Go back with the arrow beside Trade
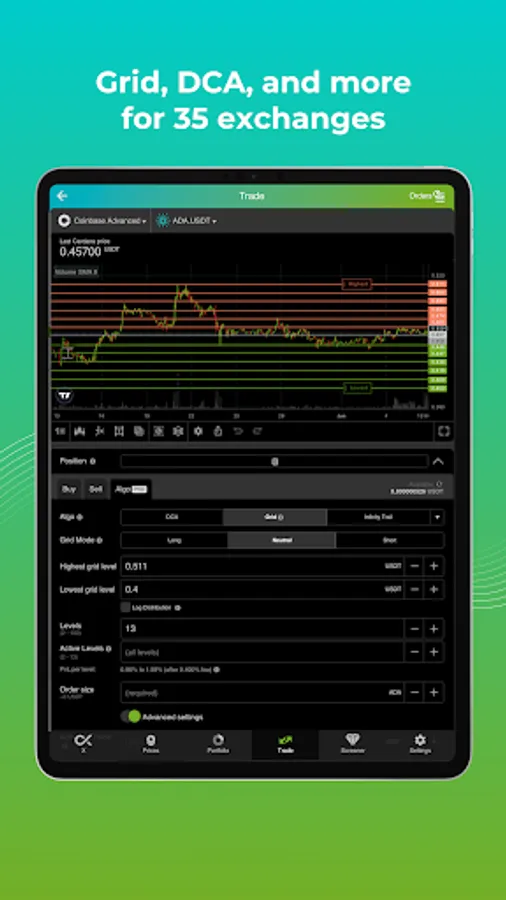 (x=62, y=196)
